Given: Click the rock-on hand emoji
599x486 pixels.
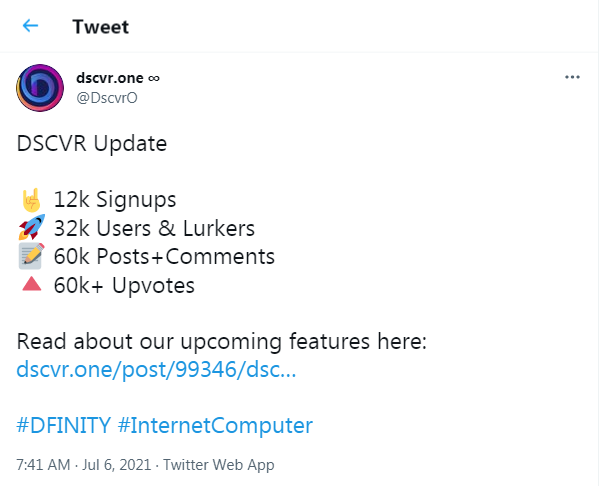Looking at the screenshot, I should [x=31, y=200].
